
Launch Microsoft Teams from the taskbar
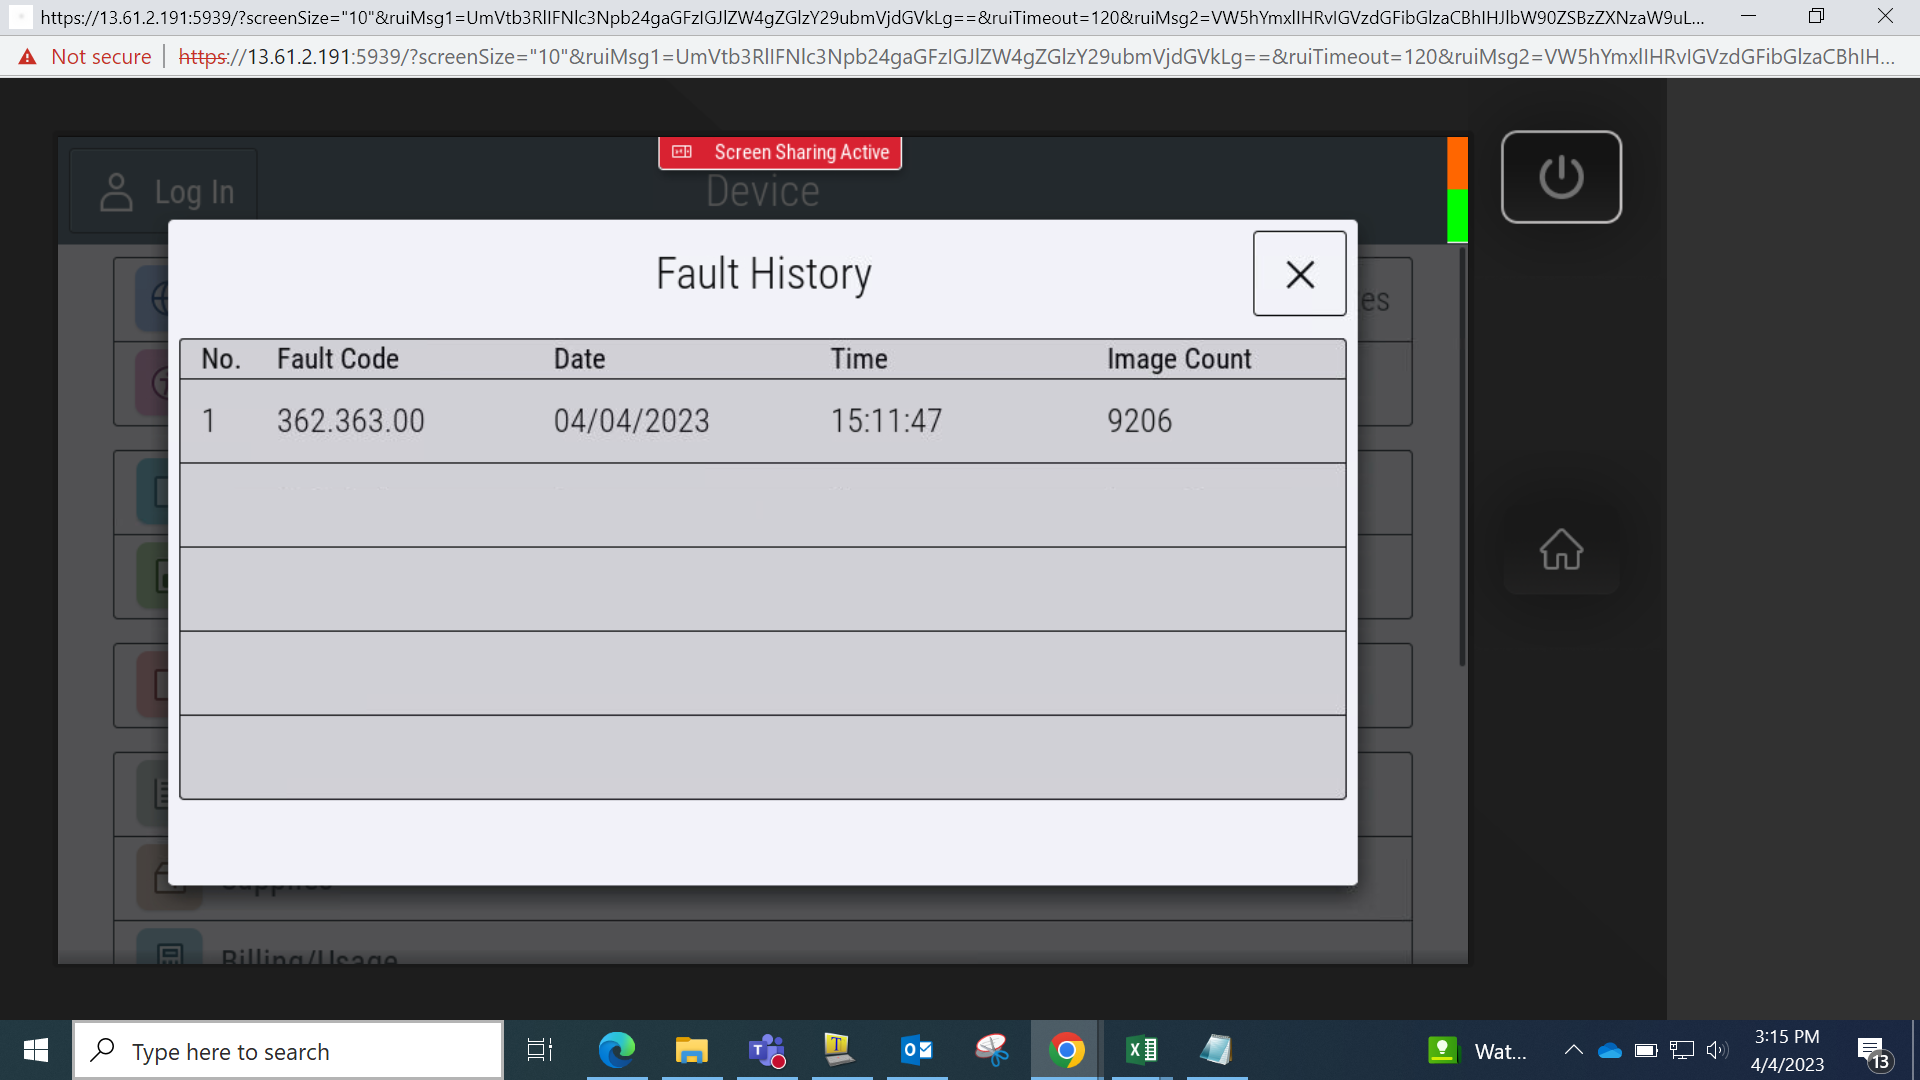(766, 1050)
